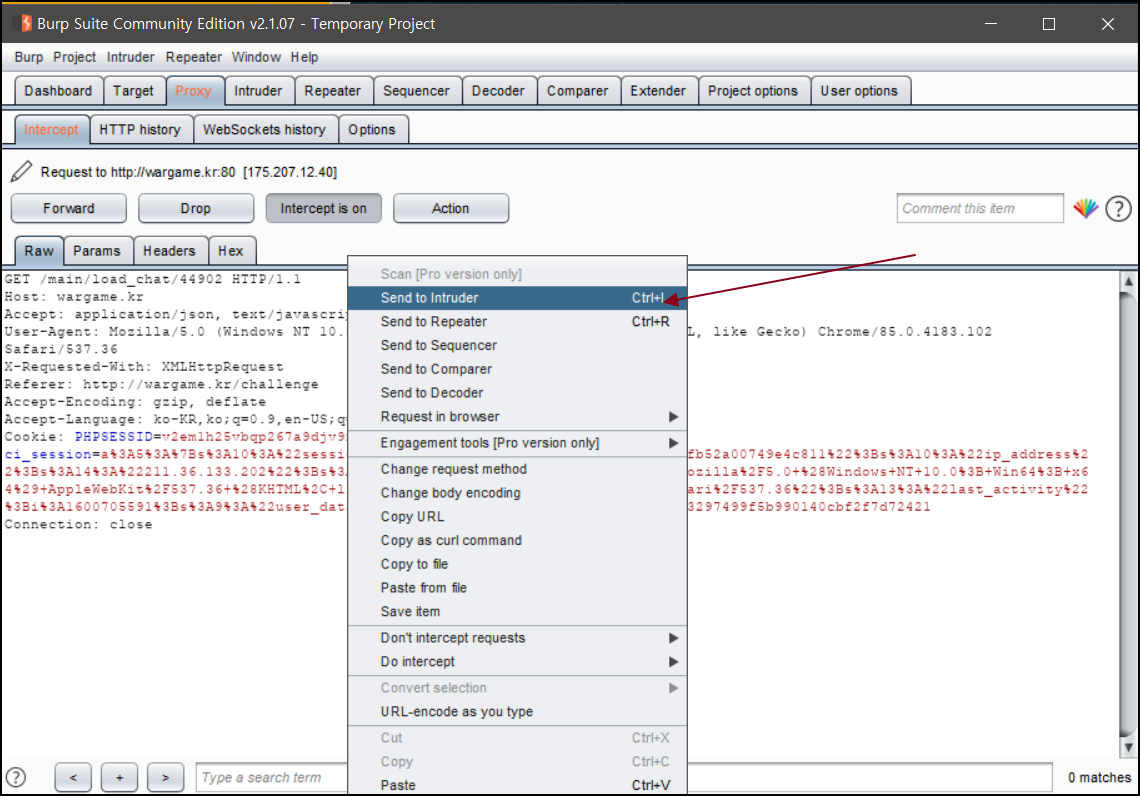Choose 'Paste' in context menu
Viewport: 1140px width, 796px height.
(x=517, y=785)
